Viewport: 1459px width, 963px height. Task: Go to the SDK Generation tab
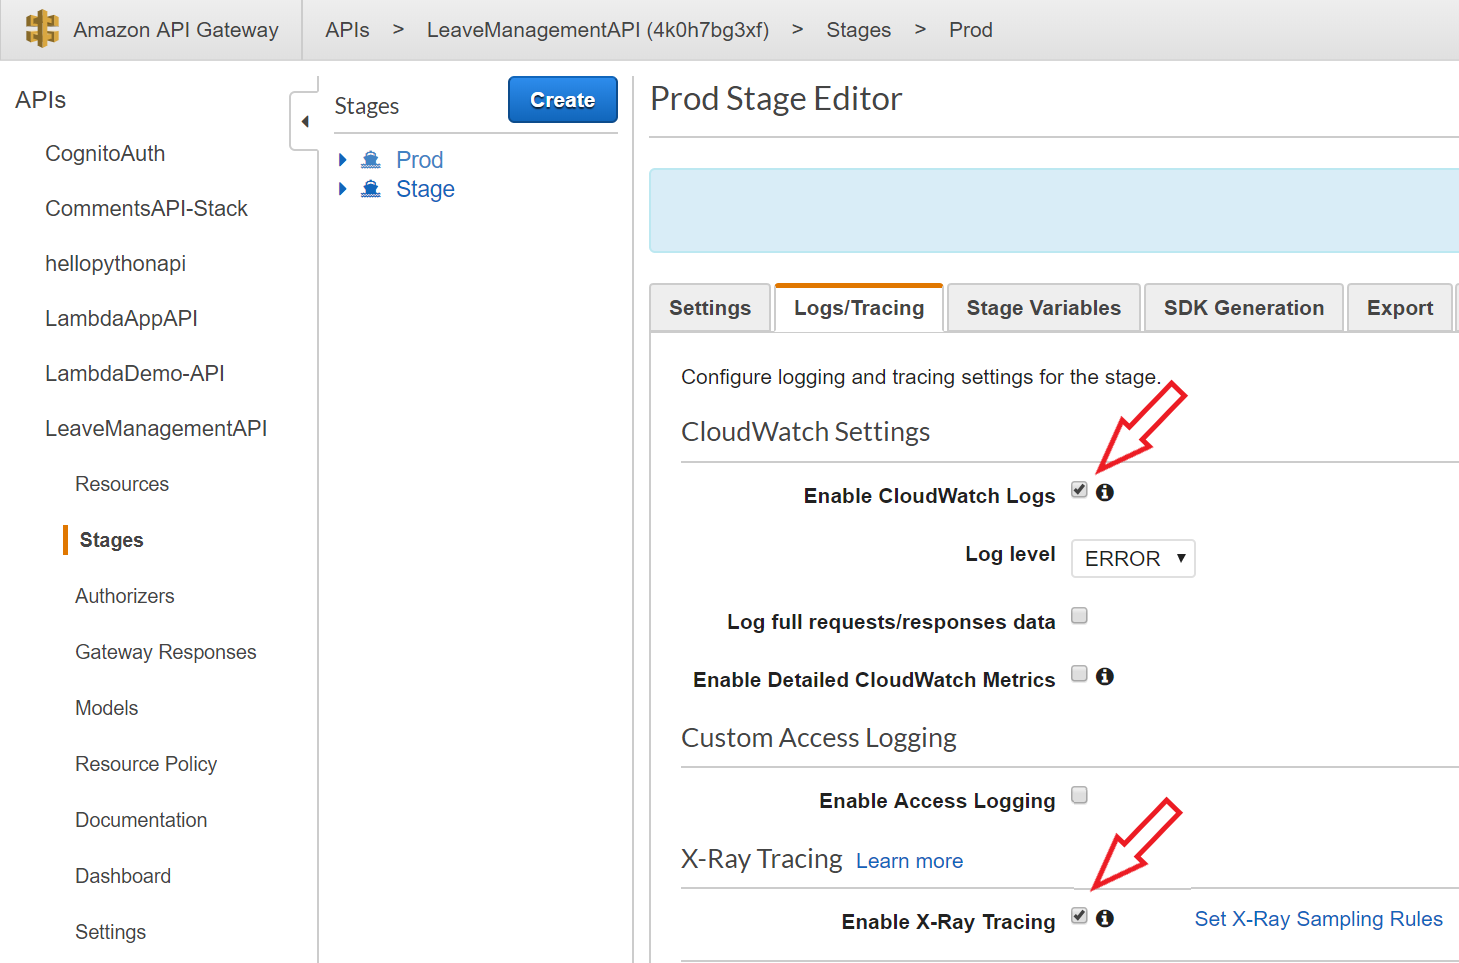click(1244, 308)
